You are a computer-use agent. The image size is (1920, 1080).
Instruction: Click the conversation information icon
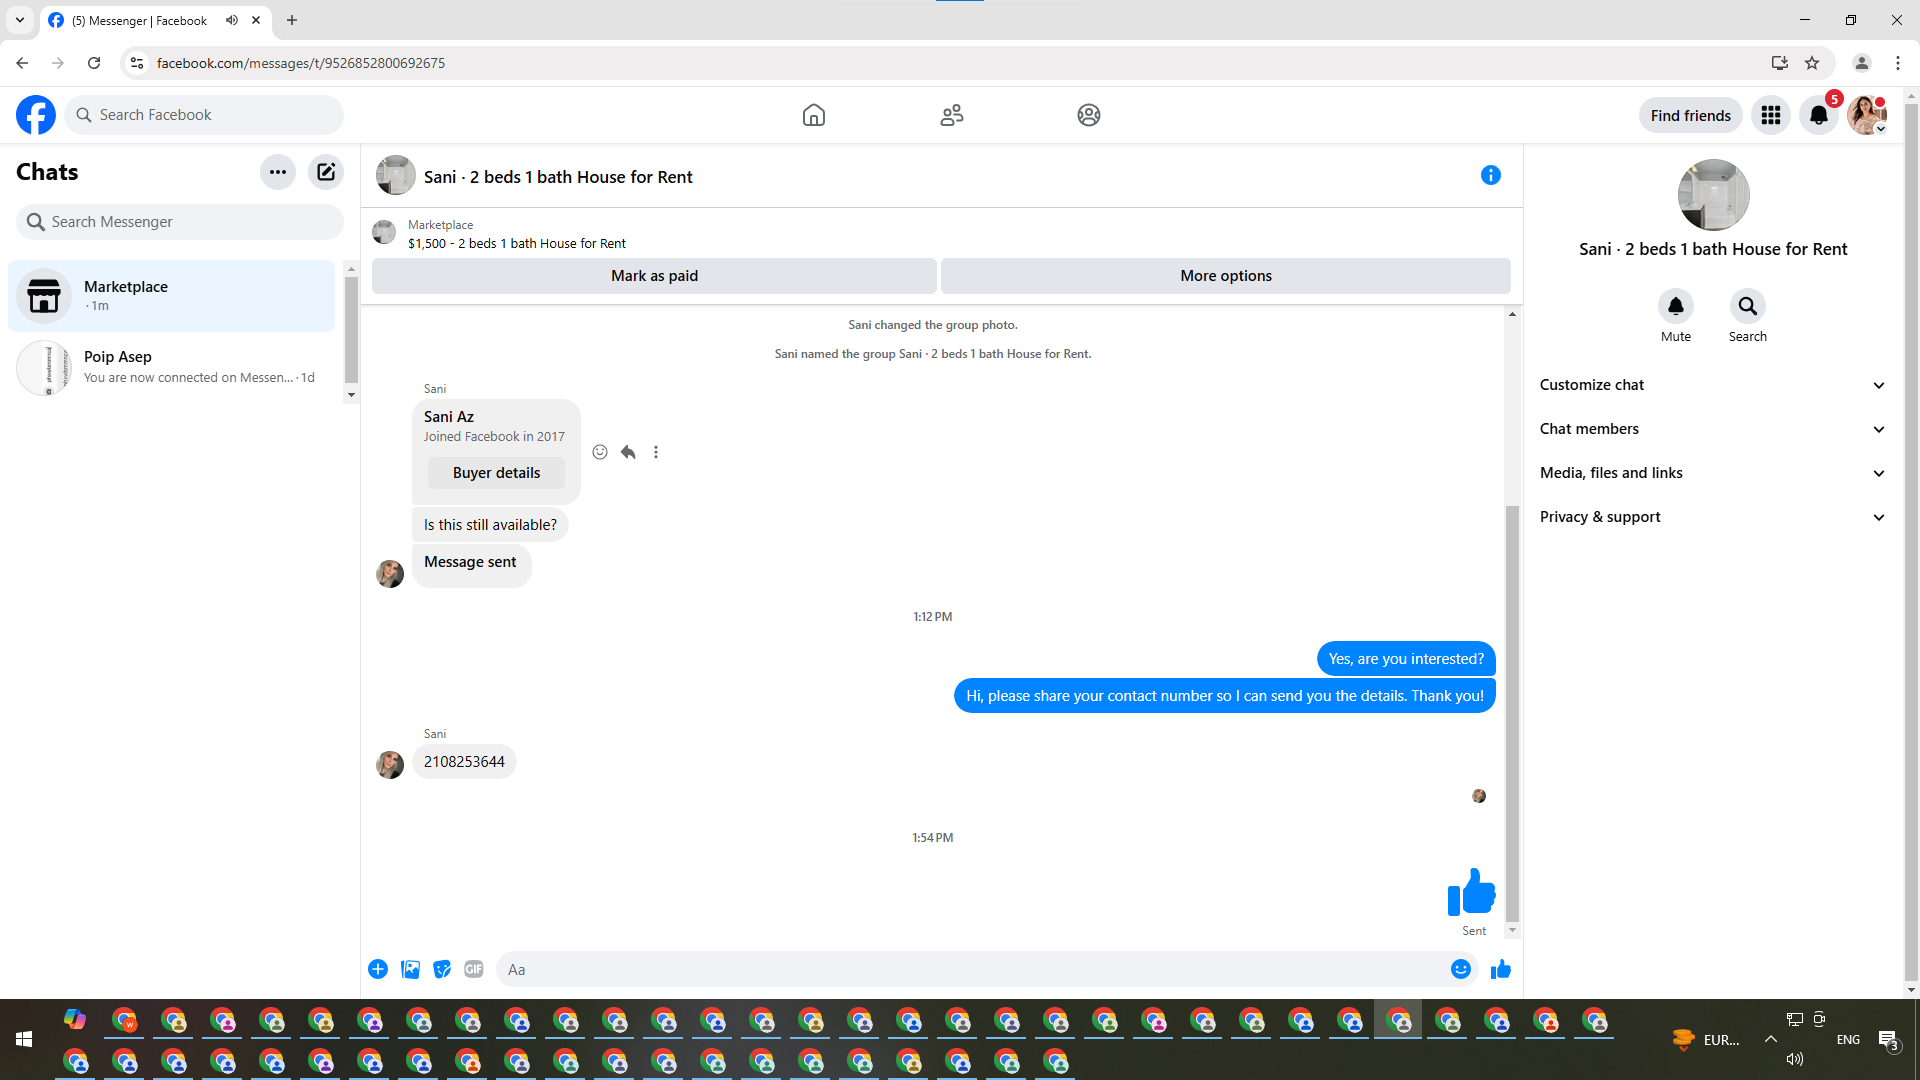click(x=1490, y=176)
